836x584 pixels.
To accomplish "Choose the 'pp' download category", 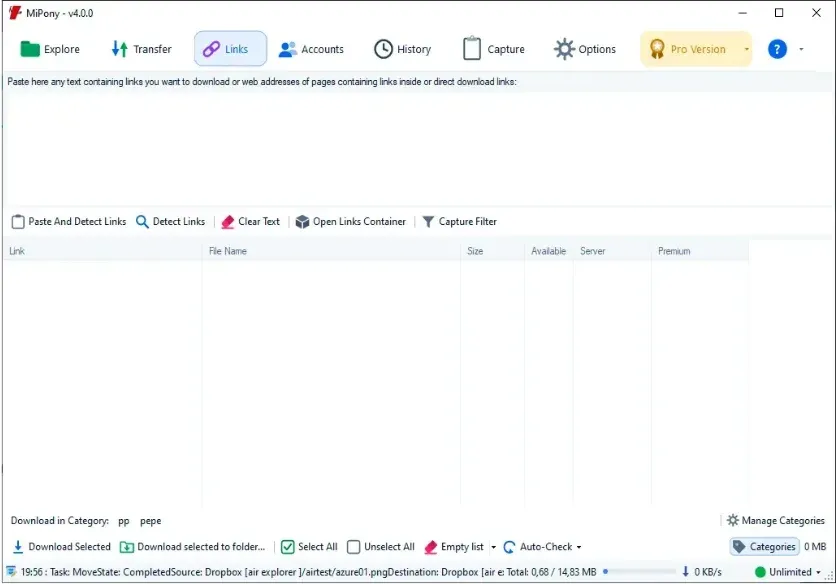I will tap(124, 521).
